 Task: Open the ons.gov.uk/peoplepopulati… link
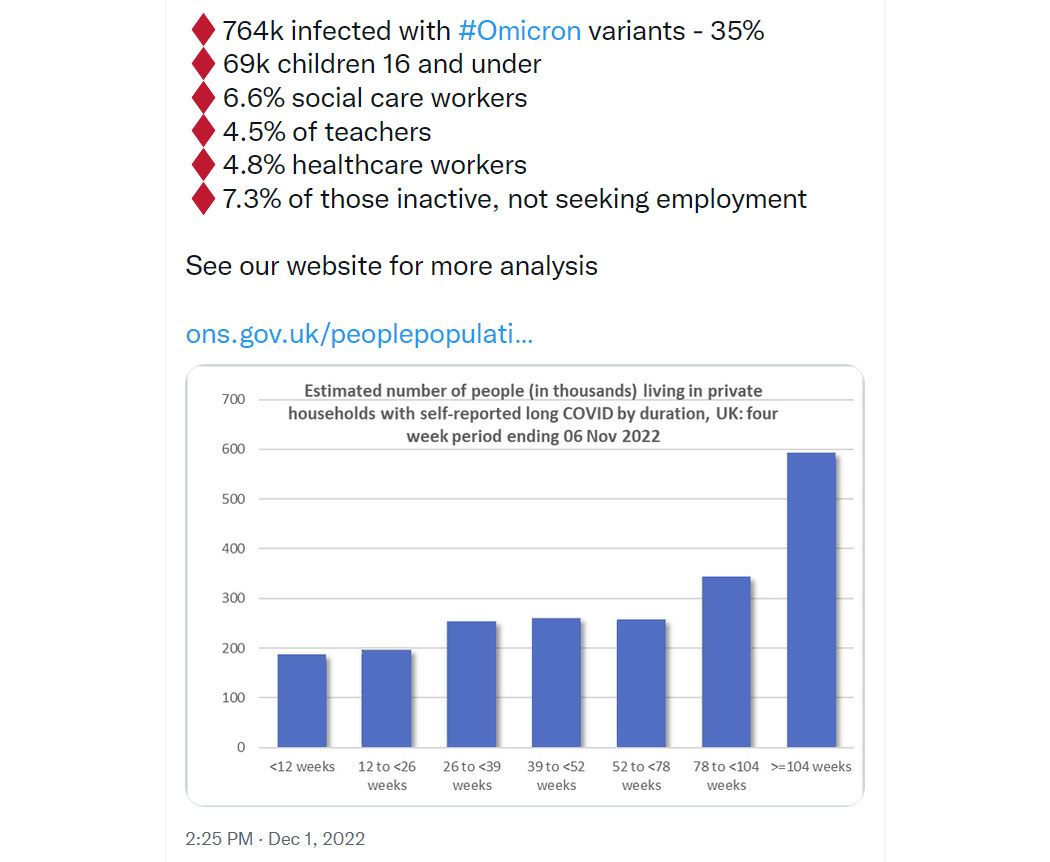click(x=359, y=334)
